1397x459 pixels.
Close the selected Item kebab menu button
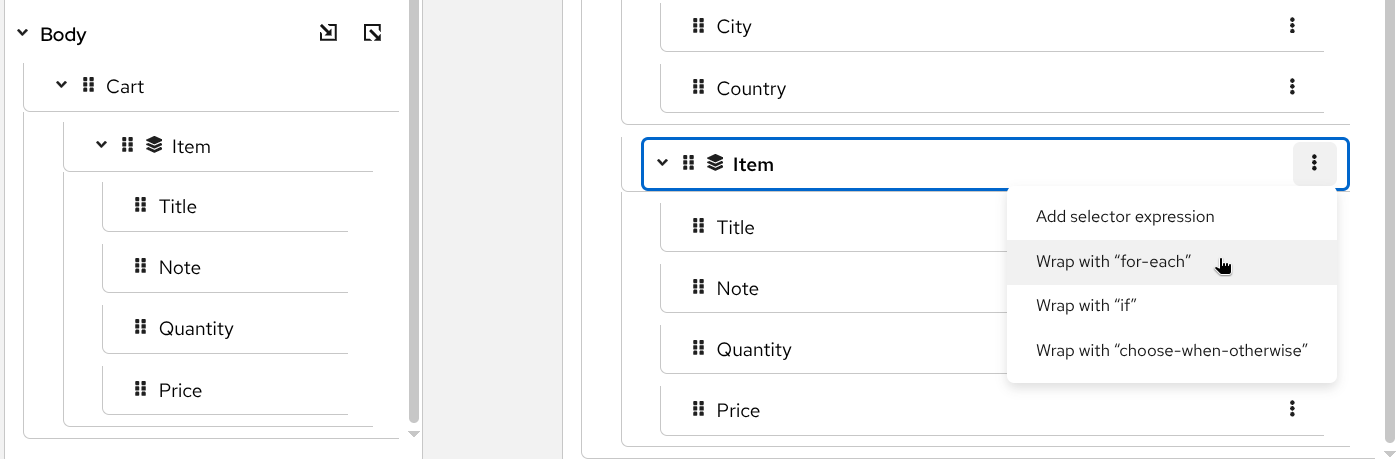tap(1314, 164)
